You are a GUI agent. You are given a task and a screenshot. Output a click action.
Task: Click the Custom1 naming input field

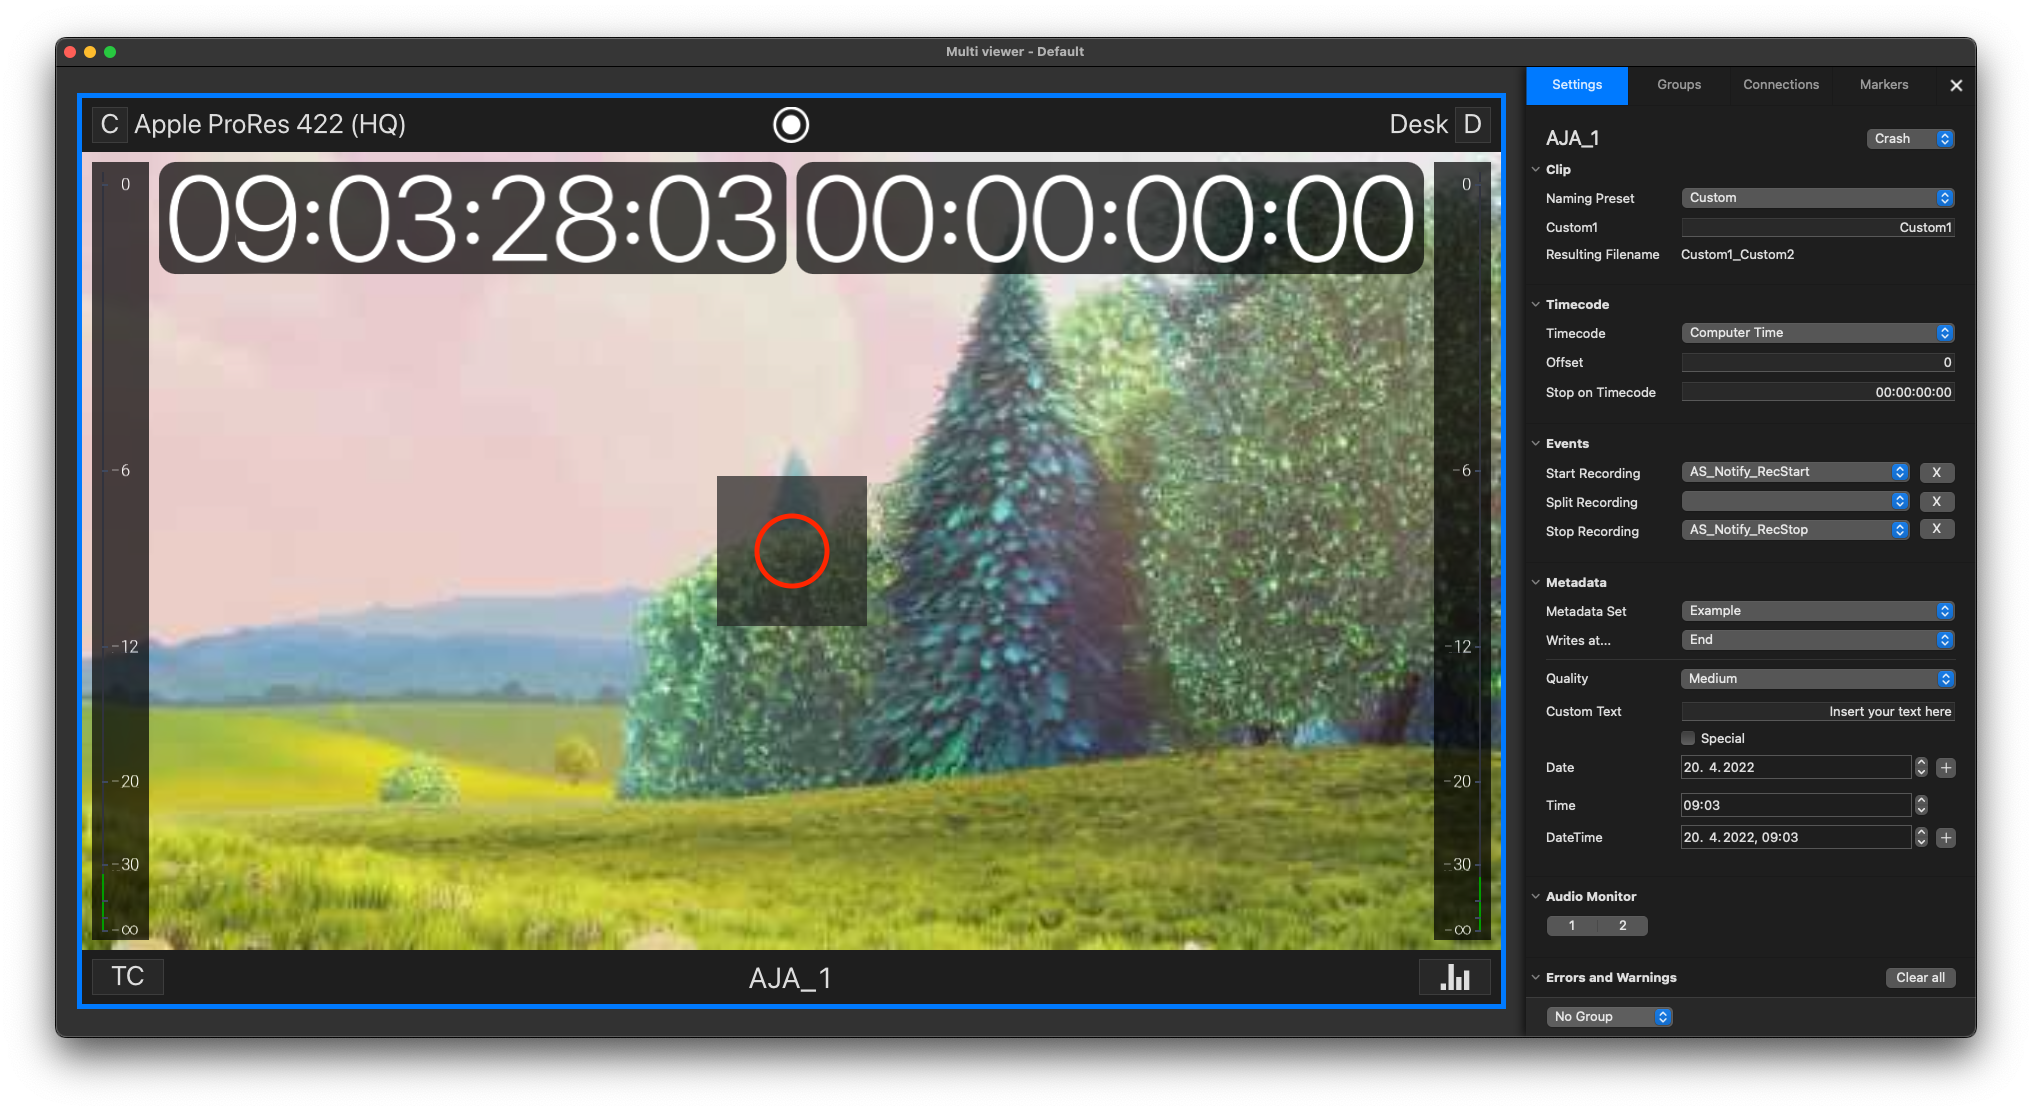(x=1817, y=227)
